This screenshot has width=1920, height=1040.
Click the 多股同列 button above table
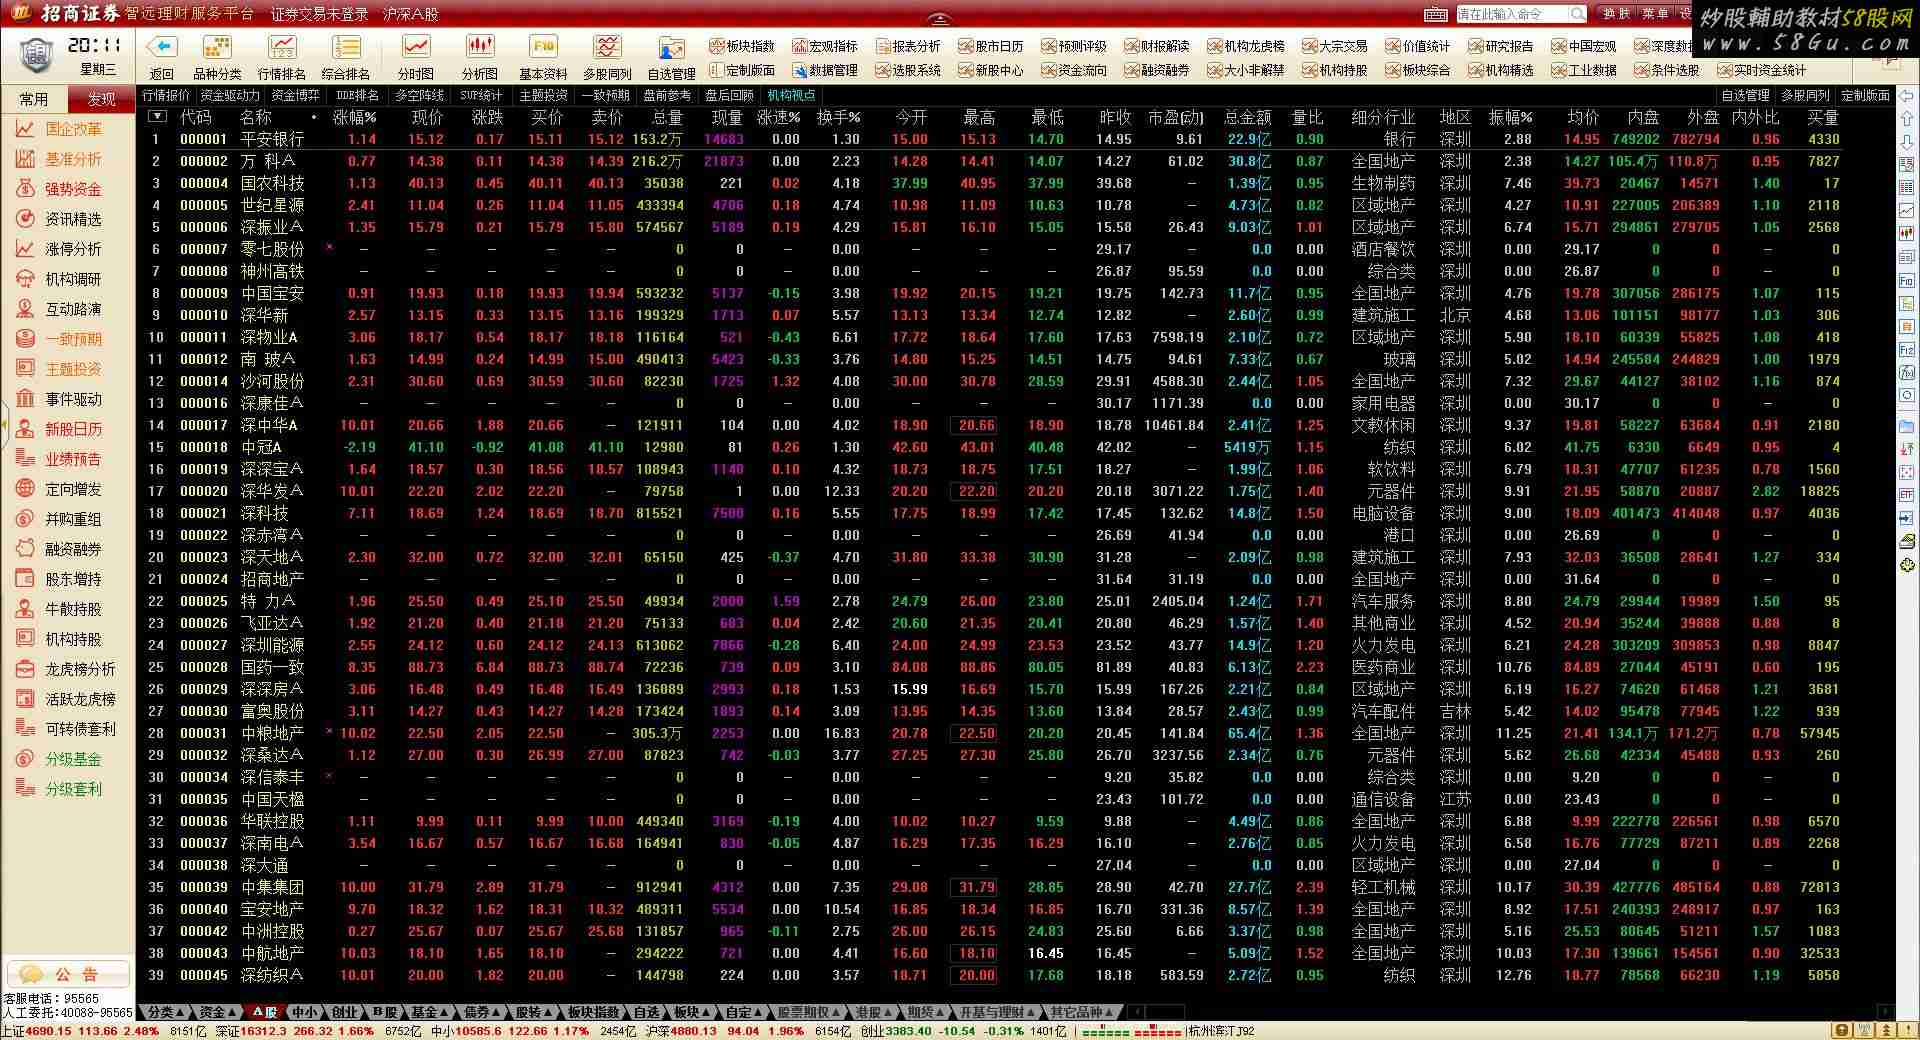tap(1805, 95)
